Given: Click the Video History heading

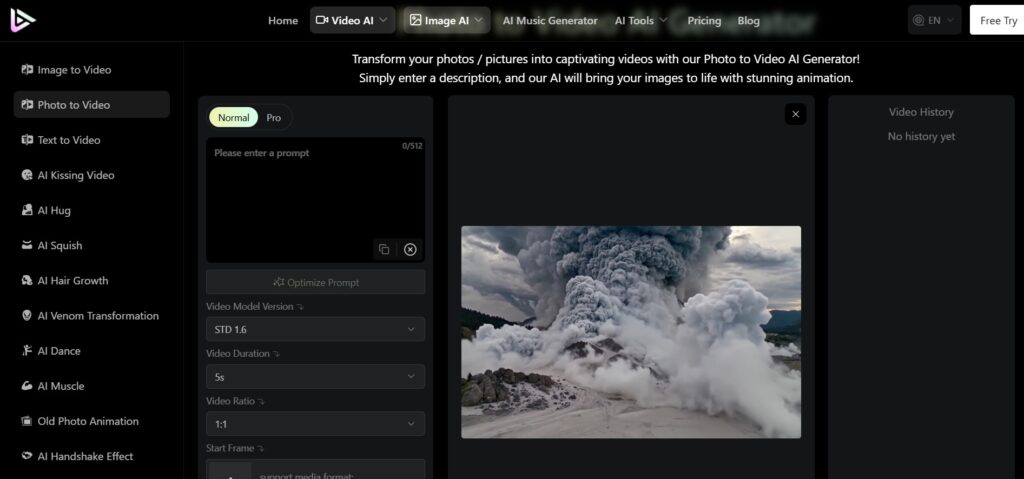Looking at the screenshot, I should coord(921,112).
